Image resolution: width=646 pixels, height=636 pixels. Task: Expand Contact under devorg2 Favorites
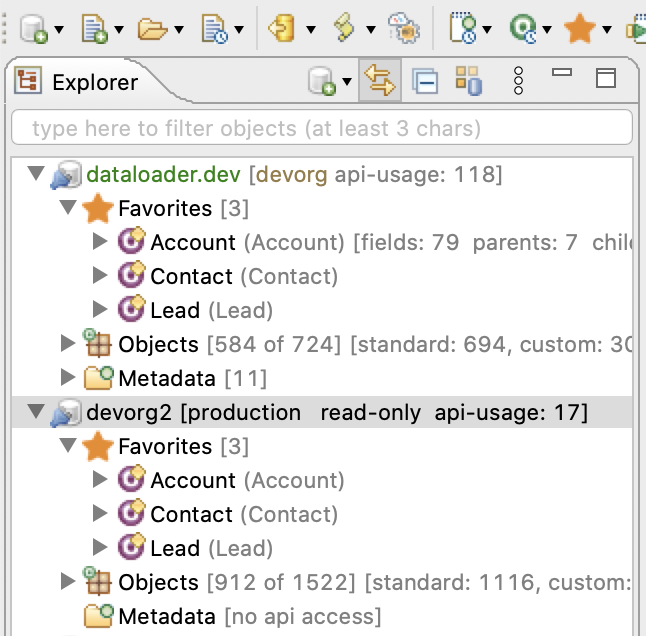100,513
